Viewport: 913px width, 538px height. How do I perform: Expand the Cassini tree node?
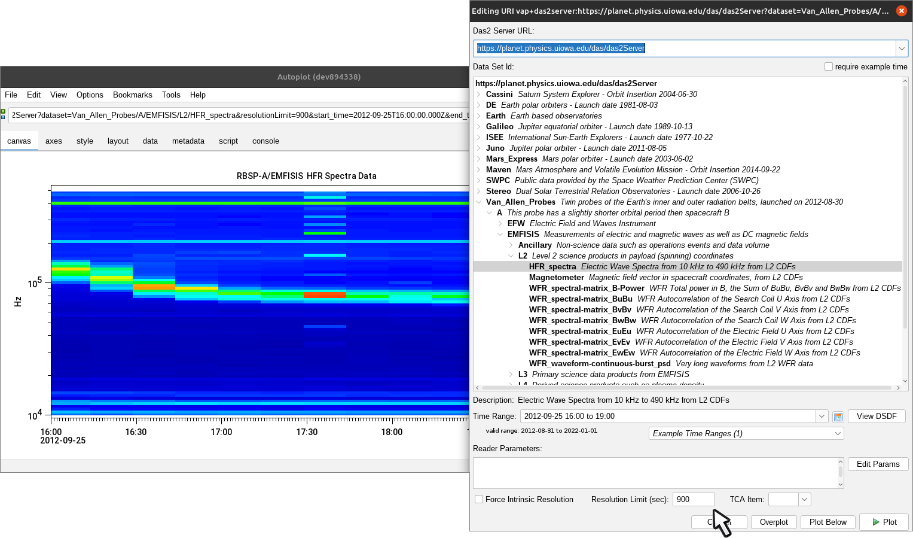click(478, 94)
